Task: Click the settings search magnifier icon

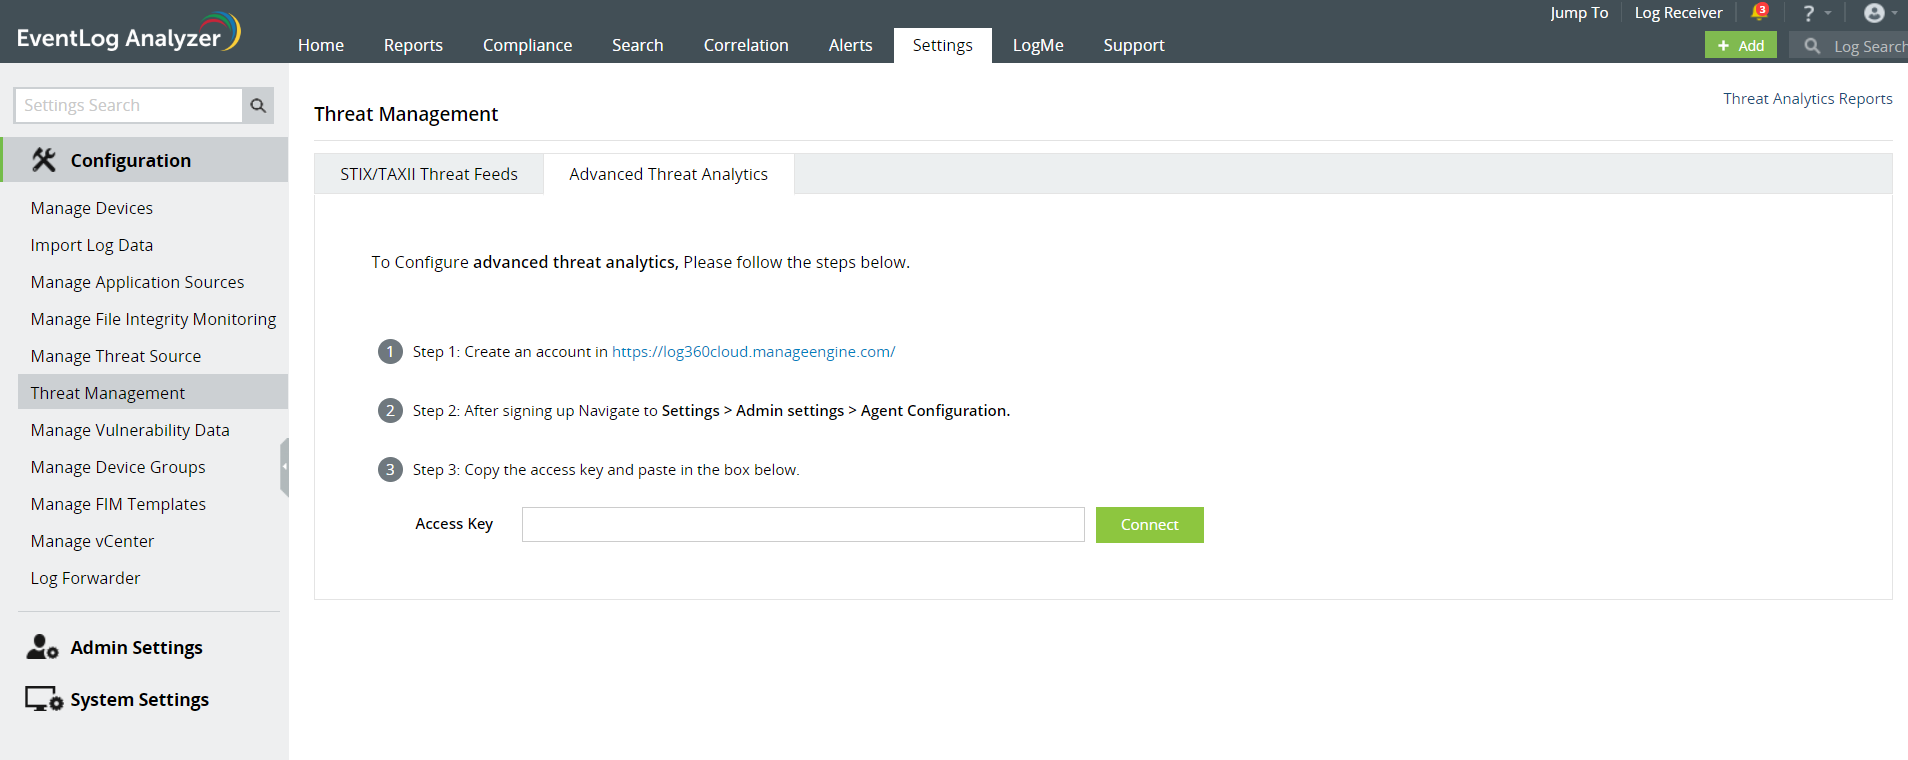Action: [258, 105]
